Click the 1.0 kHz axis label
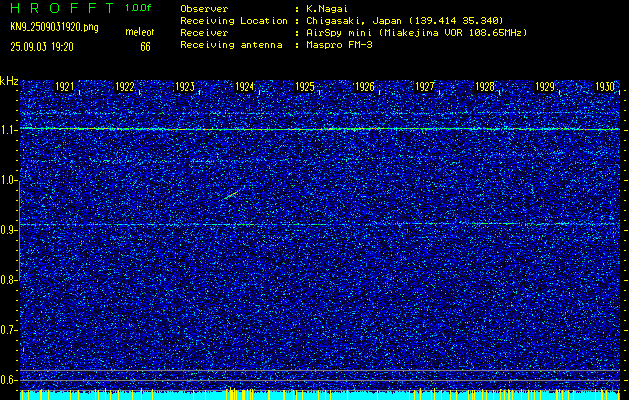This screenshot has height=400, width=629. (x=9, y=180)
